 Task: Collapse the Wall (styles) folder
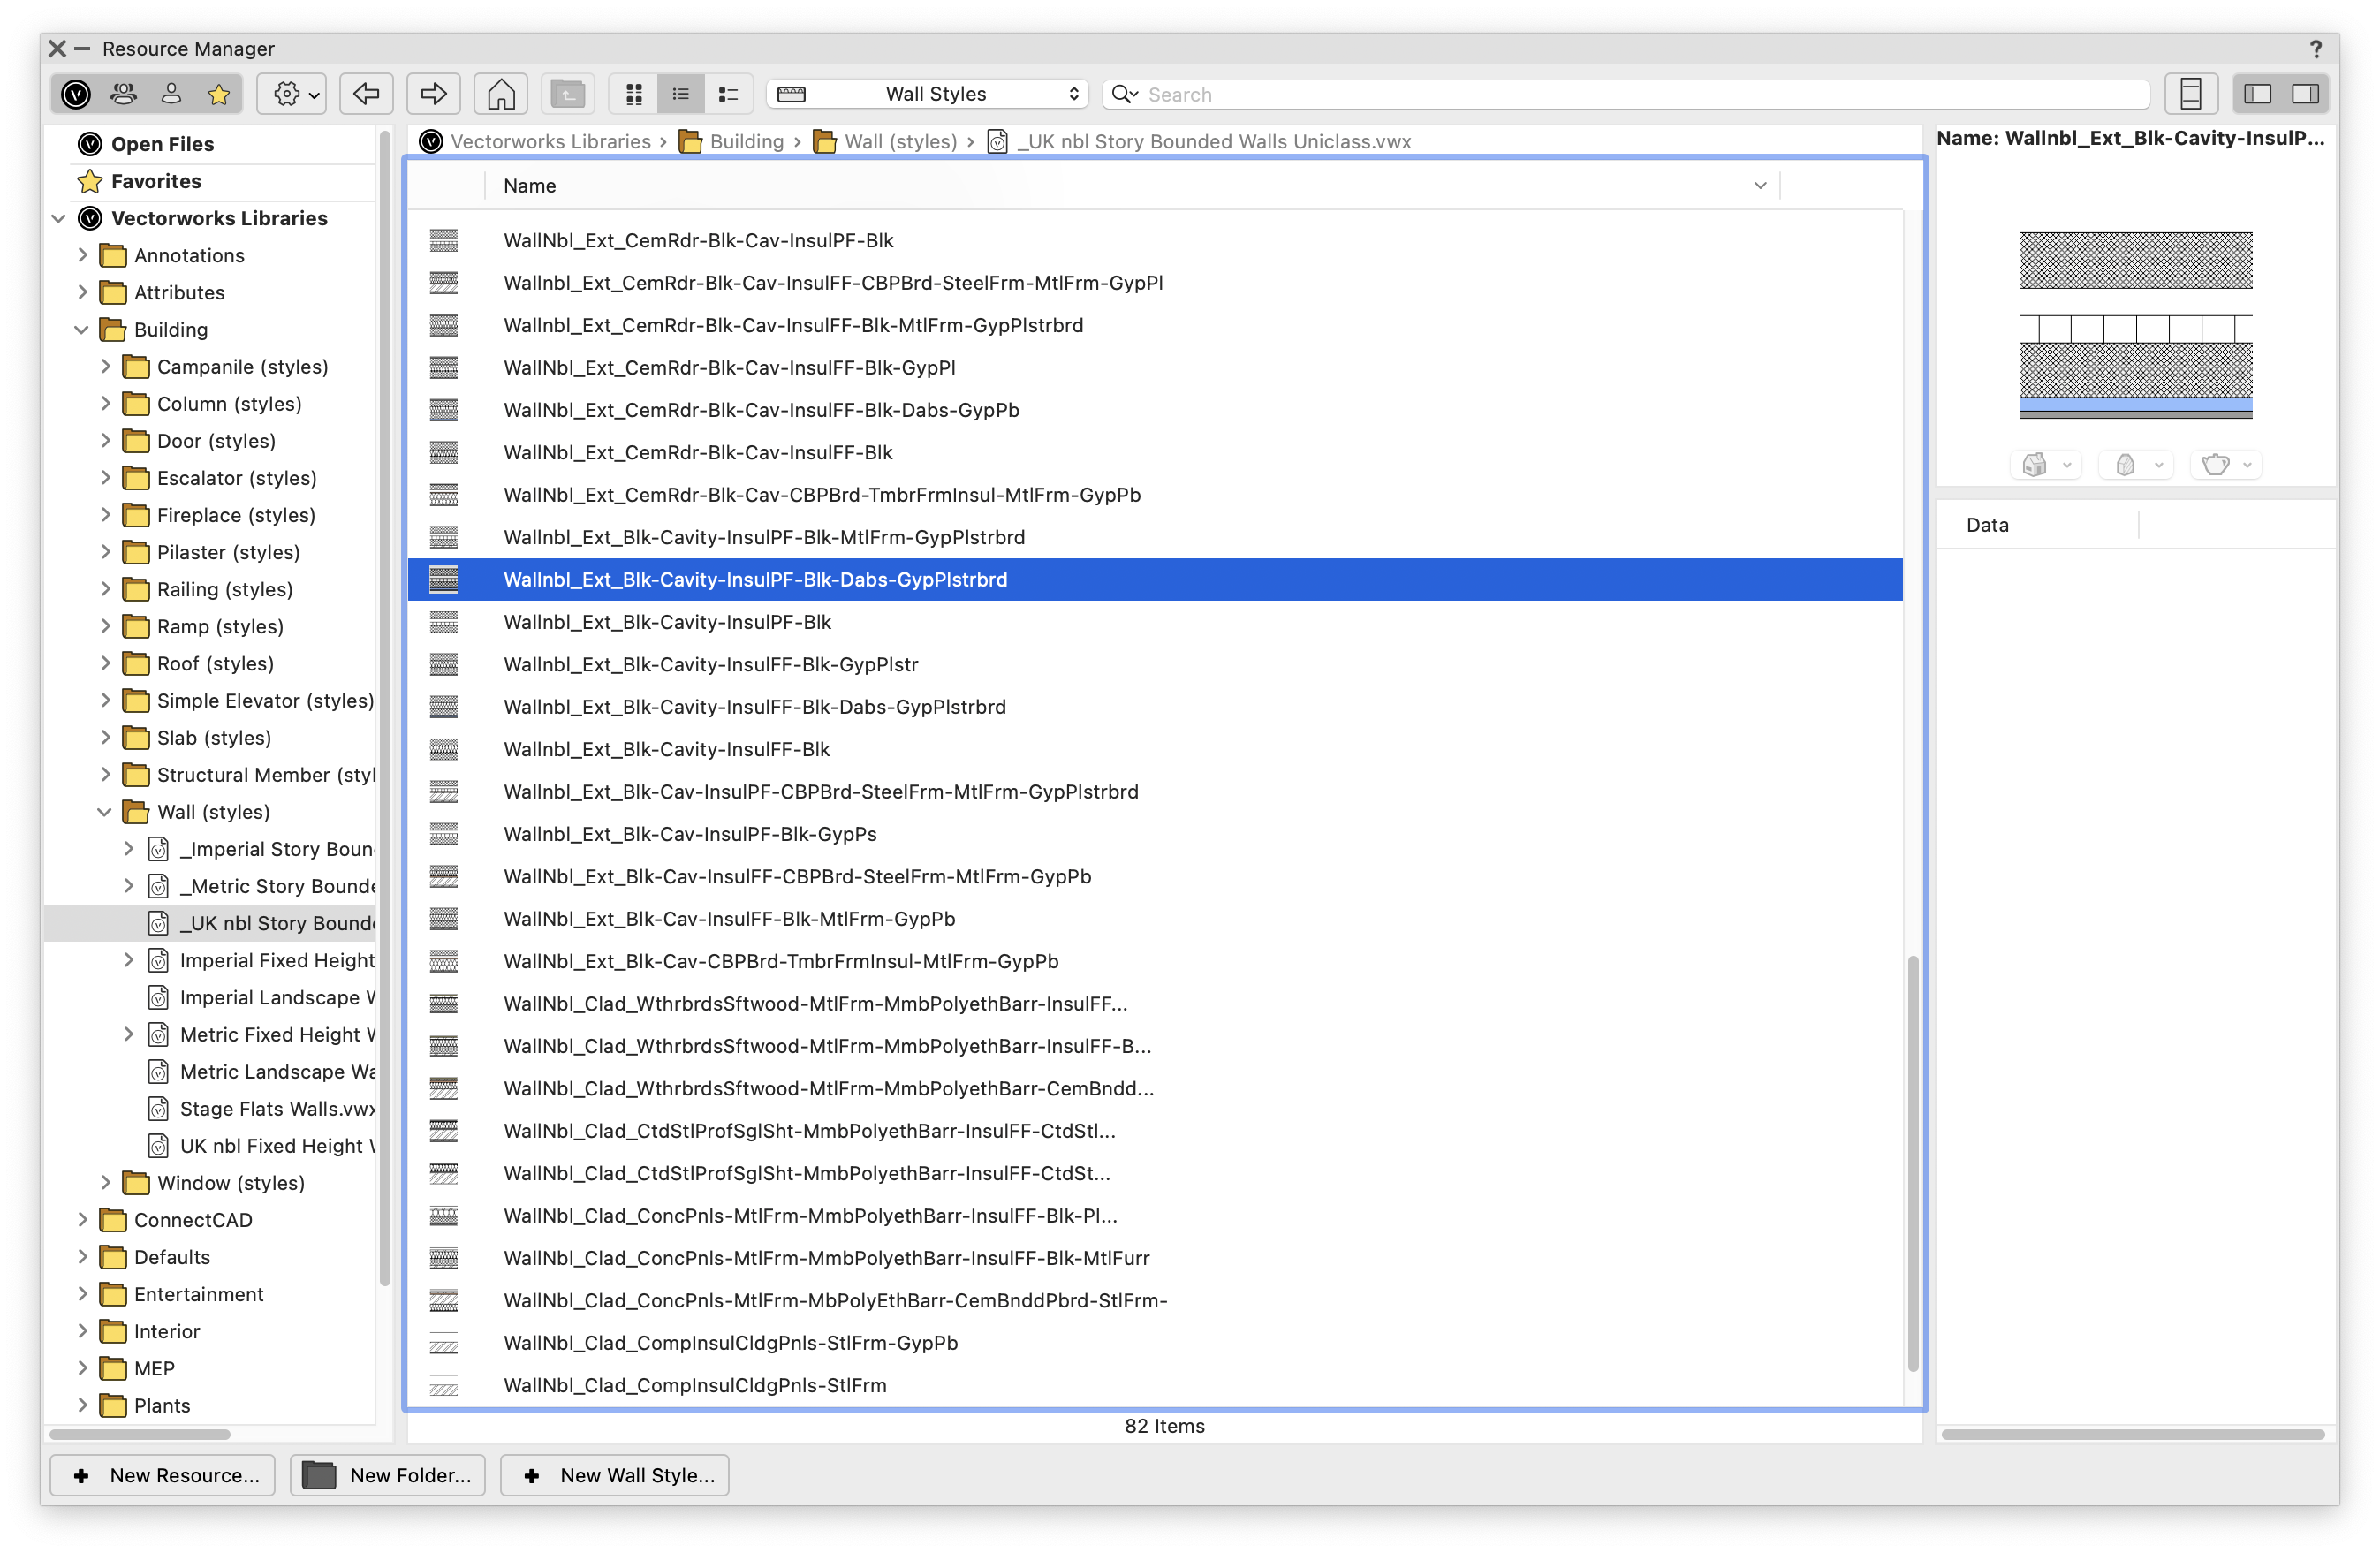click(x=104, y=812)
